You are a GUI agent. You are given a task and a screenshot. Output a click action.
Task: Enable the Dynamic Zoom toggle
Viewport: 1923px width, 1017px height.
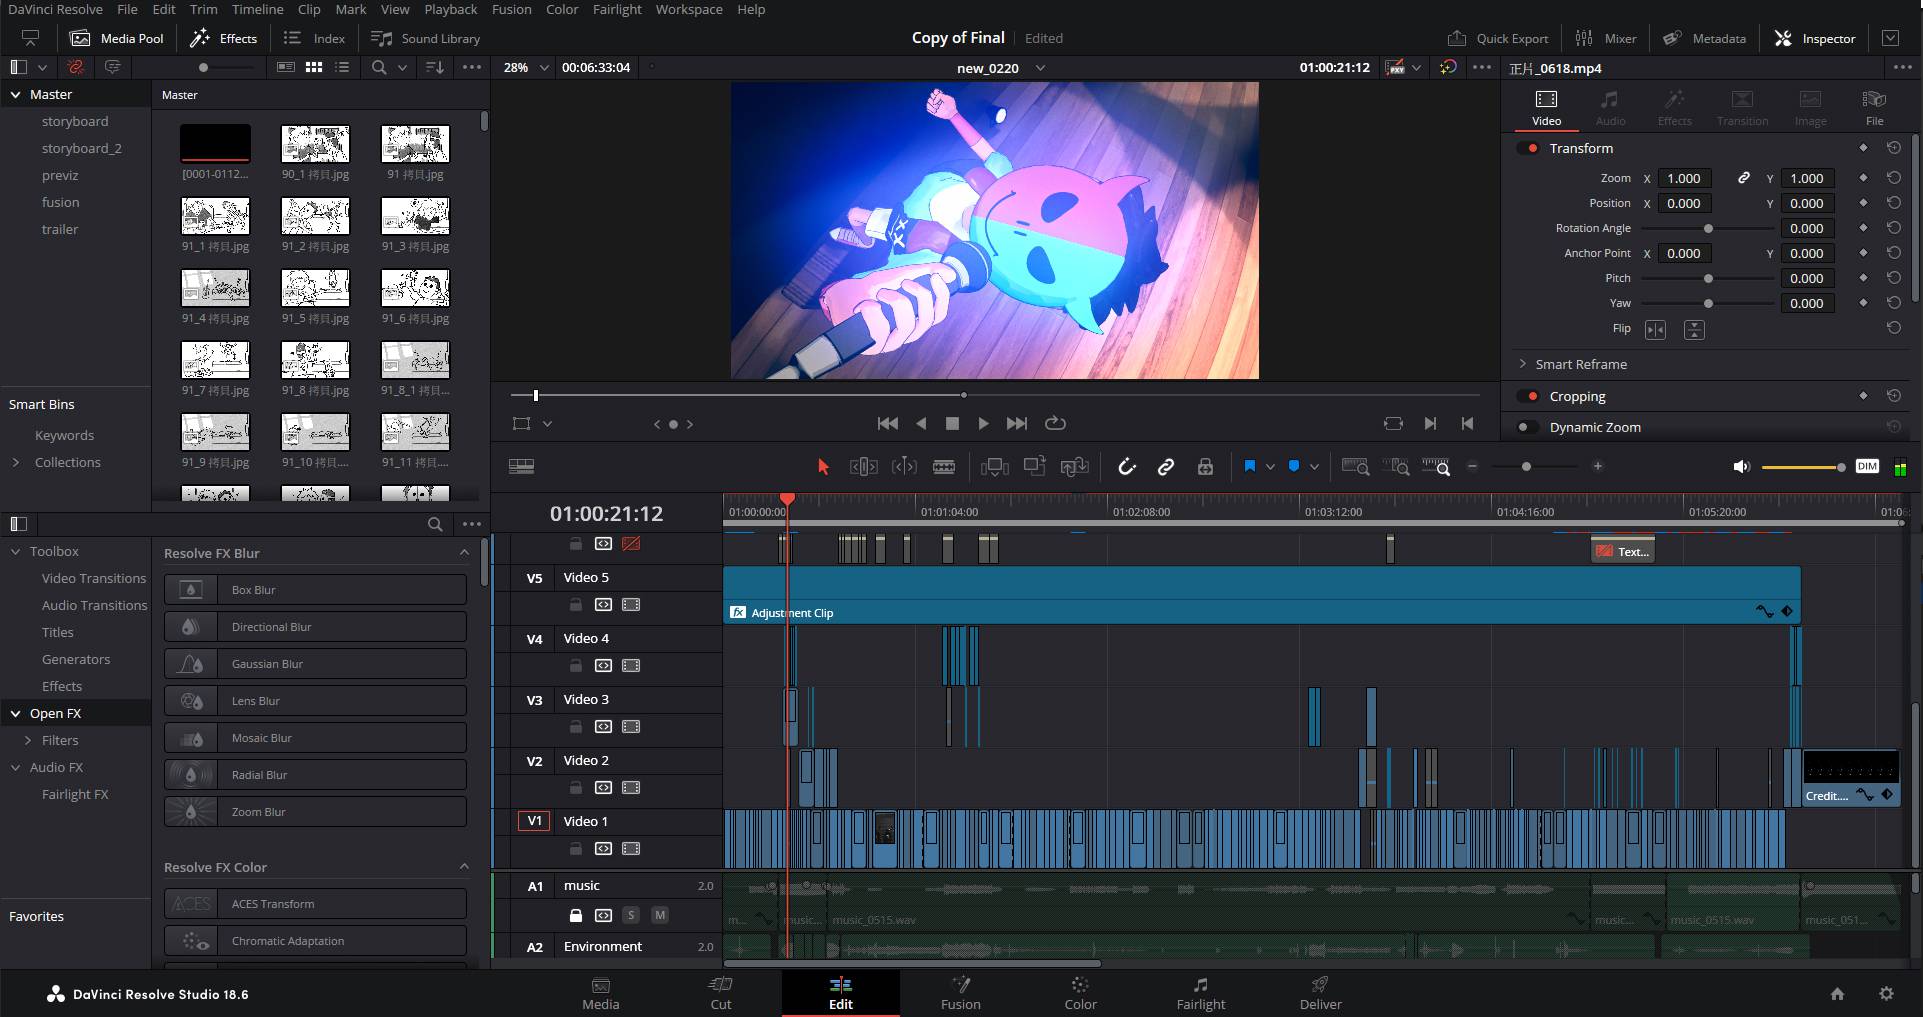pyautogui.click(x=1527, y=427)
